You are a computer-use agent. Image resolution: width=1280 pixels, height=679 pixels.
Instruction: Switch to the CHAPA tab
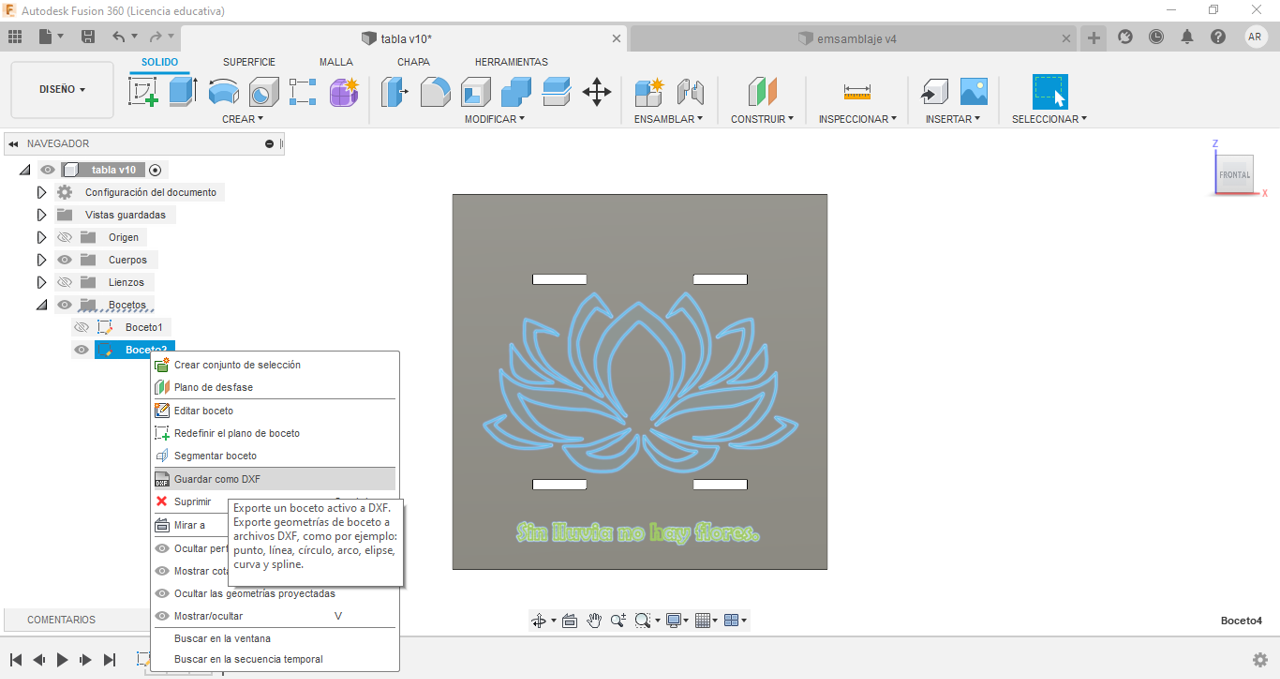413,62
